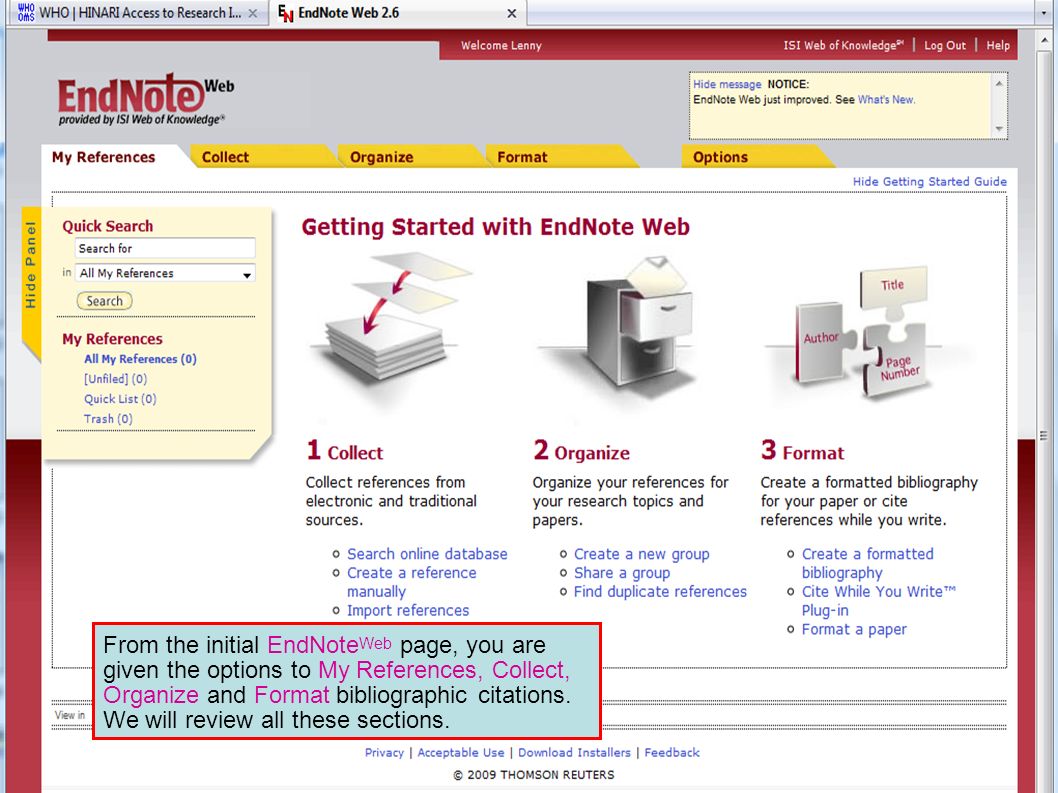The image size is (1058, 793).
Task: Open Trash (0)
Action: [x=108, y=419]
